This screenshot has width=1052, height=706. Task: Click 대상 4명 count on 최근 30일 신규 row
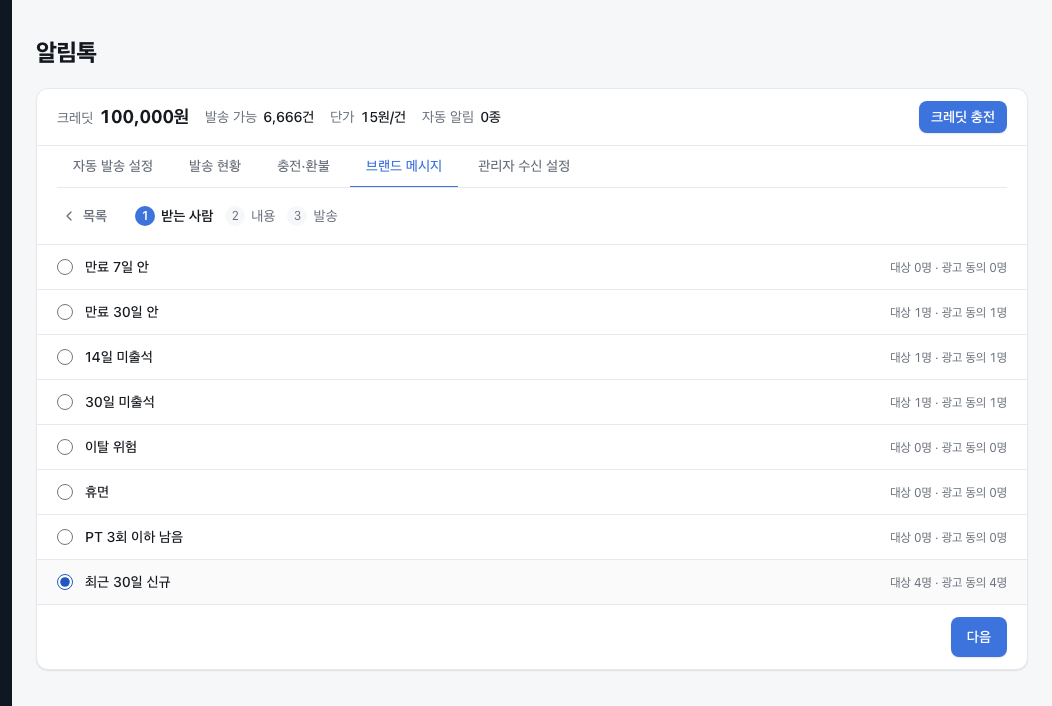pos(910,583)
